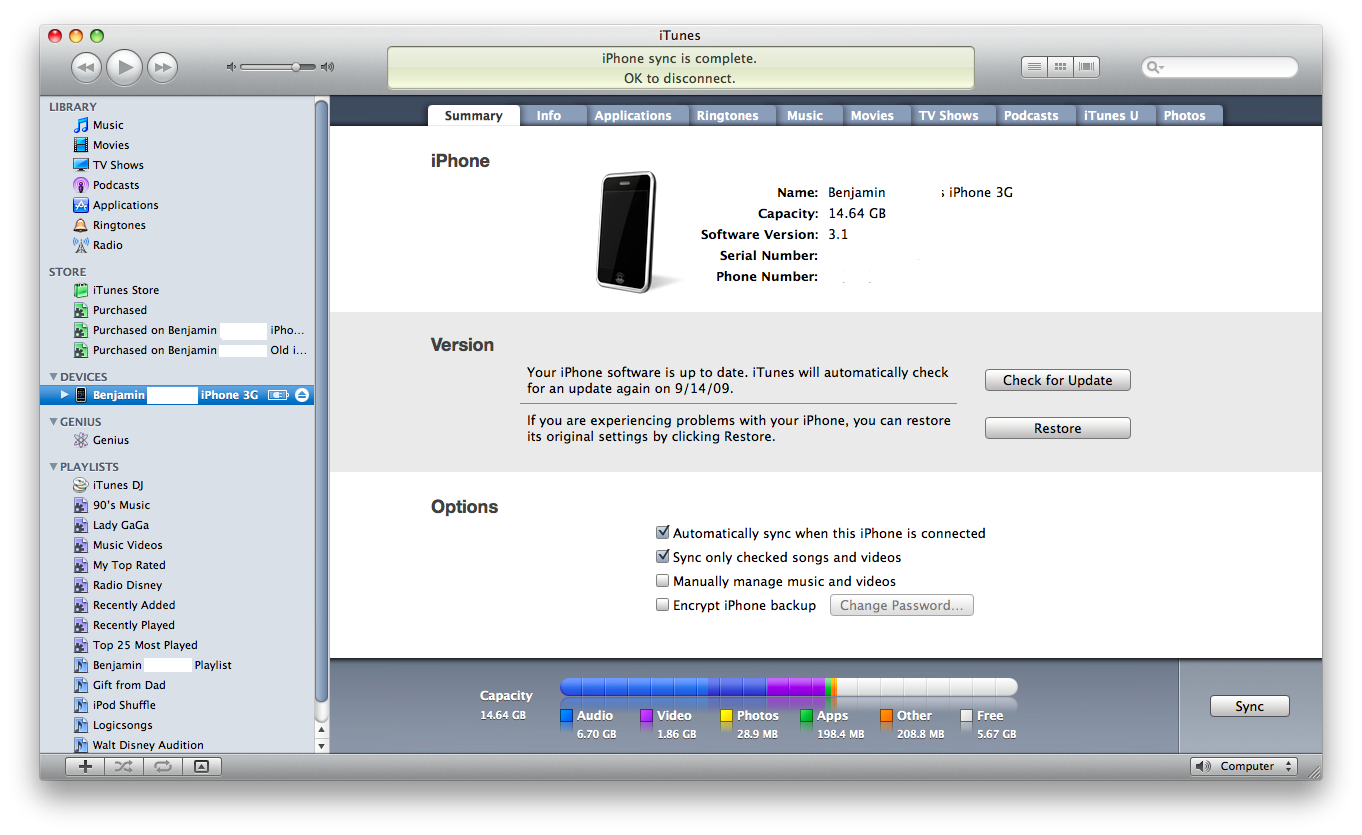1362x835 pixels.
Task: Click the orange Other legend swatch
Action: [x=886, y=716]
